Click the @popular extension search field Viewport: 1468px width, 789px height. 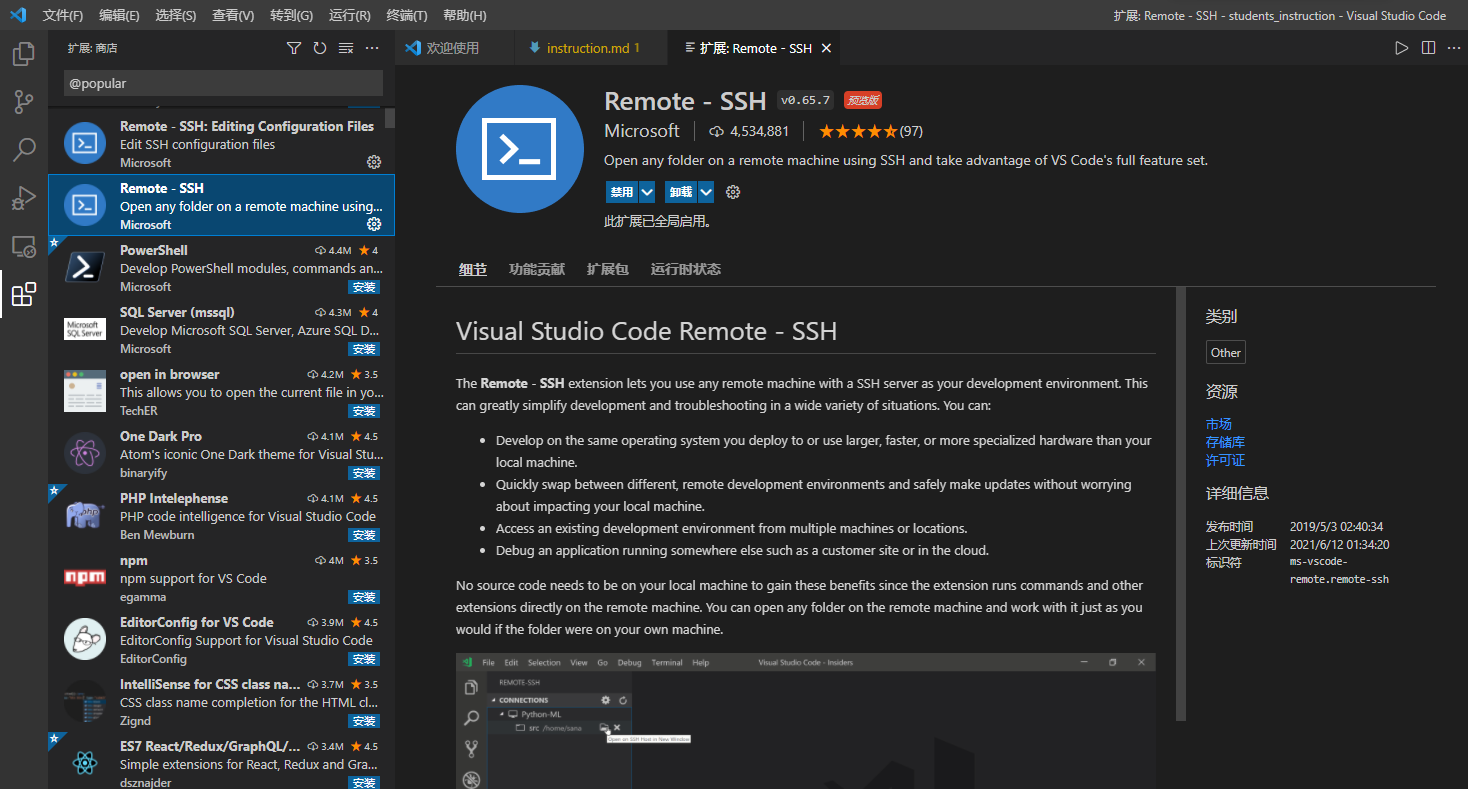[222, 83]
